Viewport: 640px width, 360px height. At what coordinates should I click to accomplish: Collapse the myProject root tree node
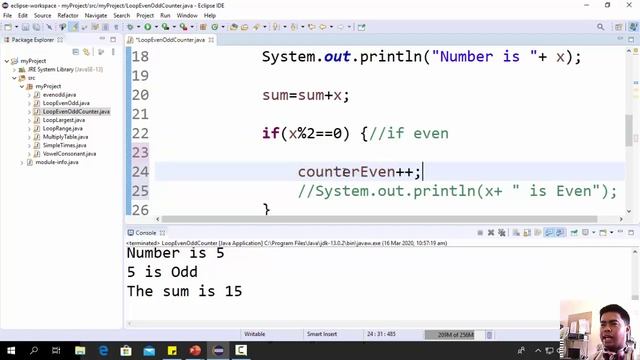pyautogui.click(x=7, y=61)
